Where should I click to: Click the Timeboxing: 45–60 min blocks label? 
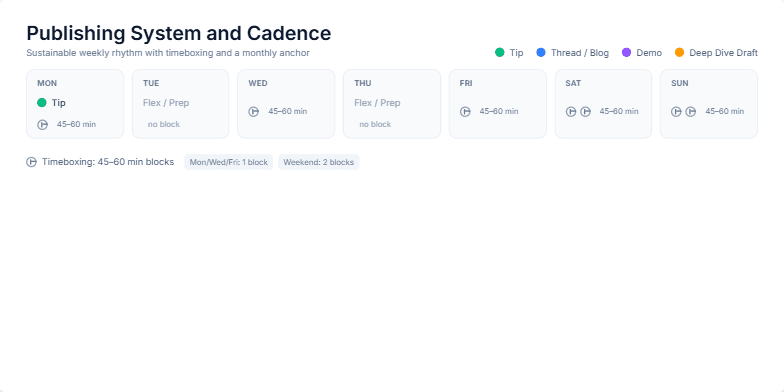tap(108, 162)
